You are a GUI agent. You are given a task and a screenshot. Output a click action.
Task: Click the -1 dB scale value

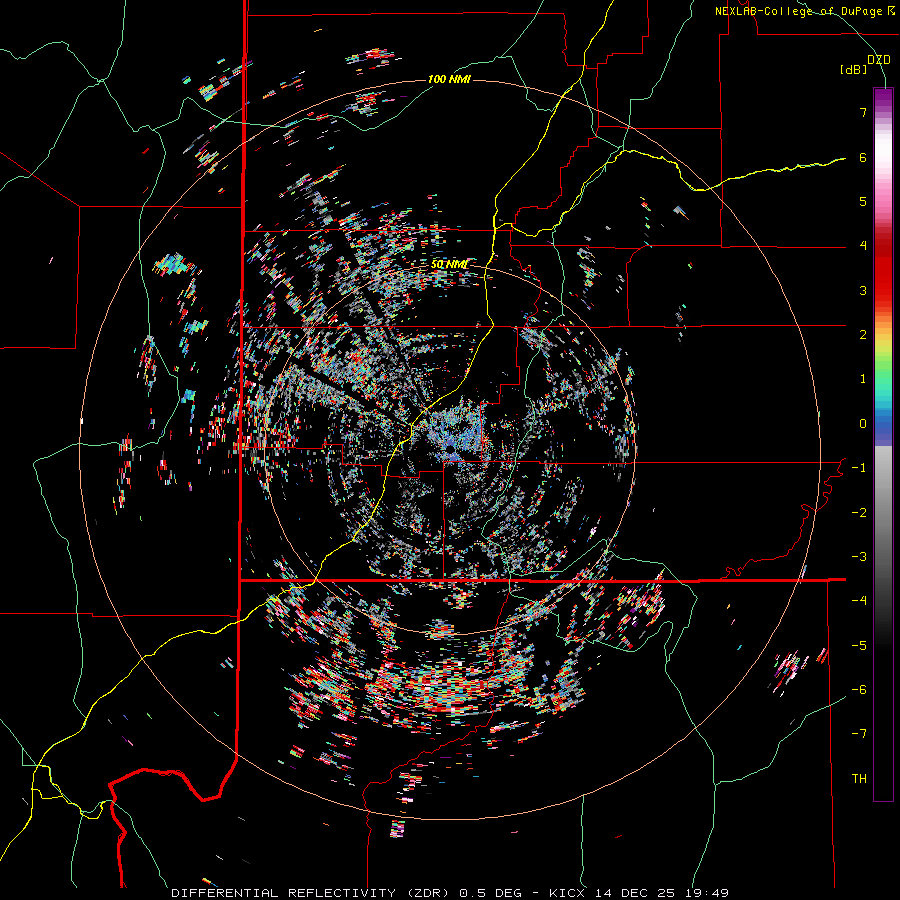click(859, 468)
